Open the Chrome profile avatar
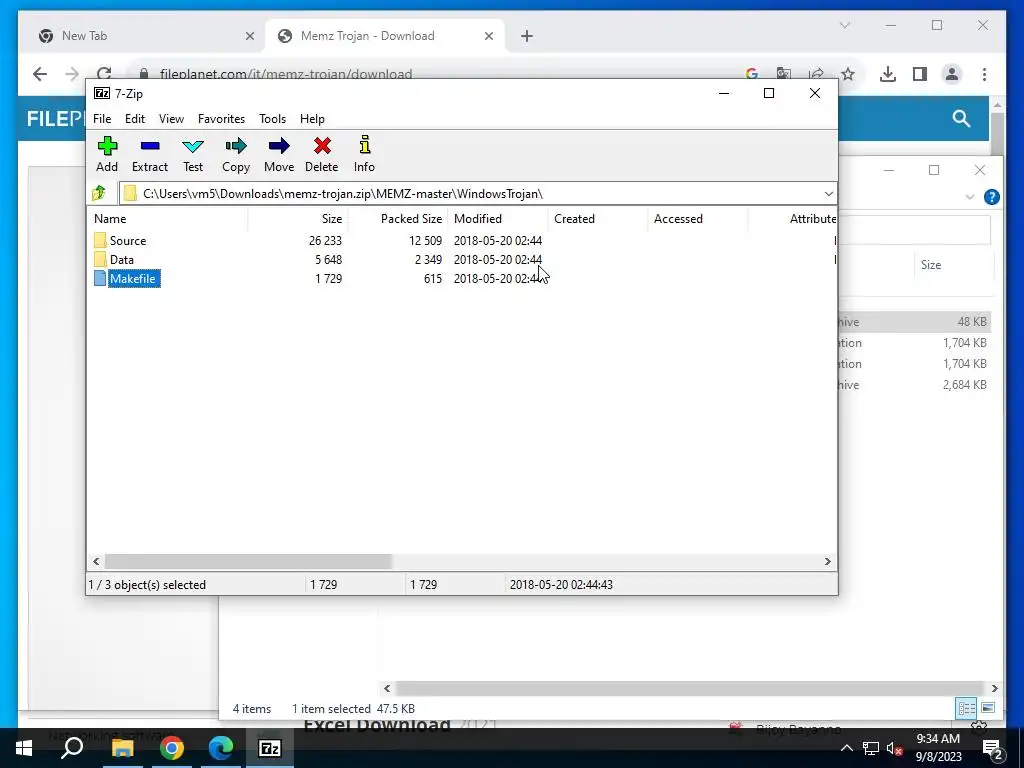Image resolution: width=1024 pixels, height=768 pixels. pos(952,74)
